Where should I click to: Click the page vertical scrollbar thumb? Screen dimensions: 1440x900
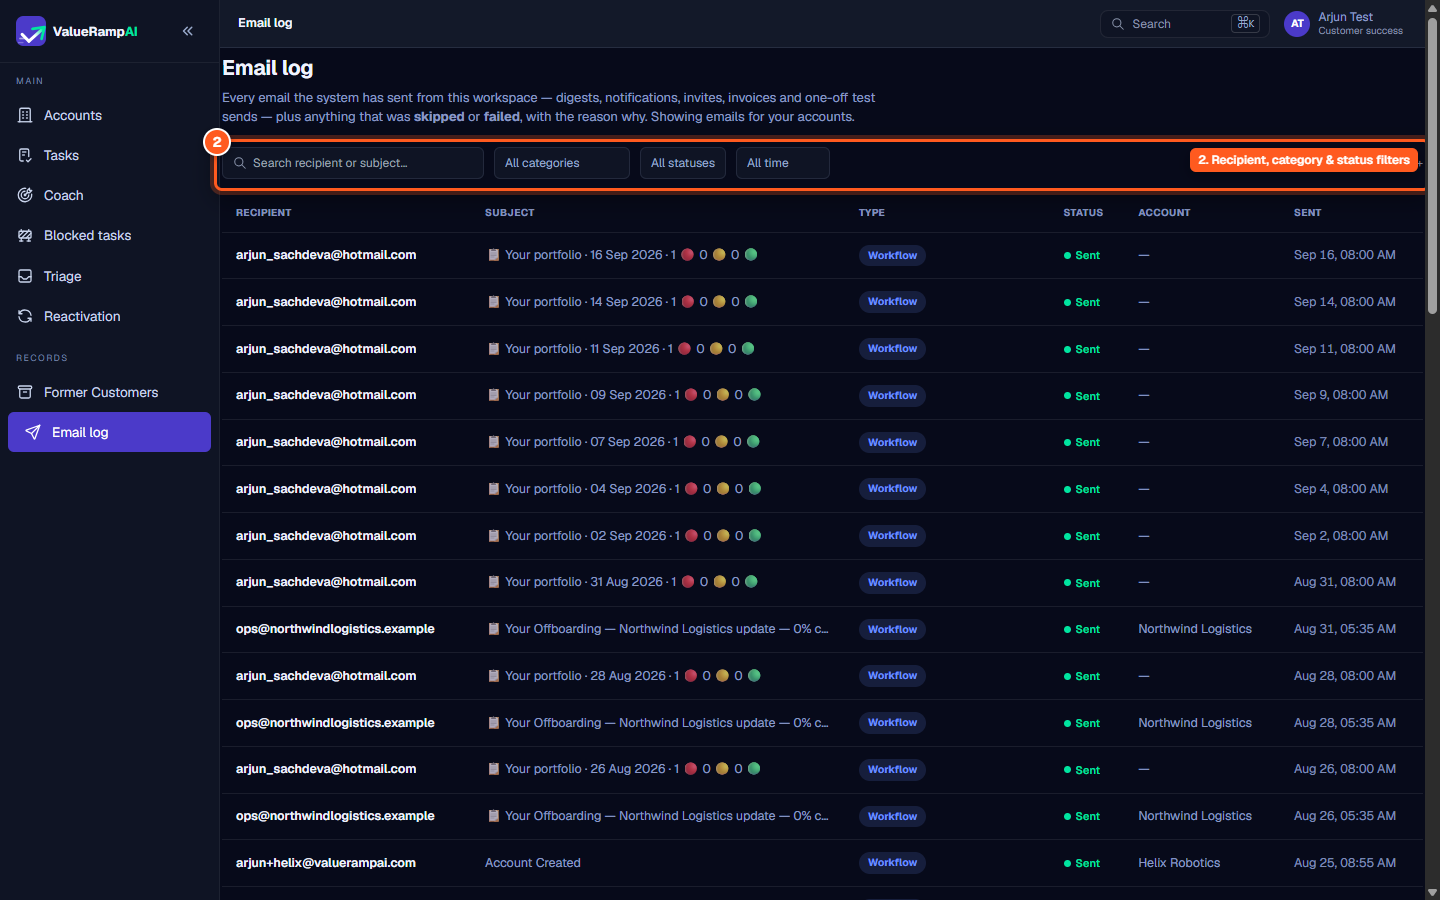(1432, 165)
